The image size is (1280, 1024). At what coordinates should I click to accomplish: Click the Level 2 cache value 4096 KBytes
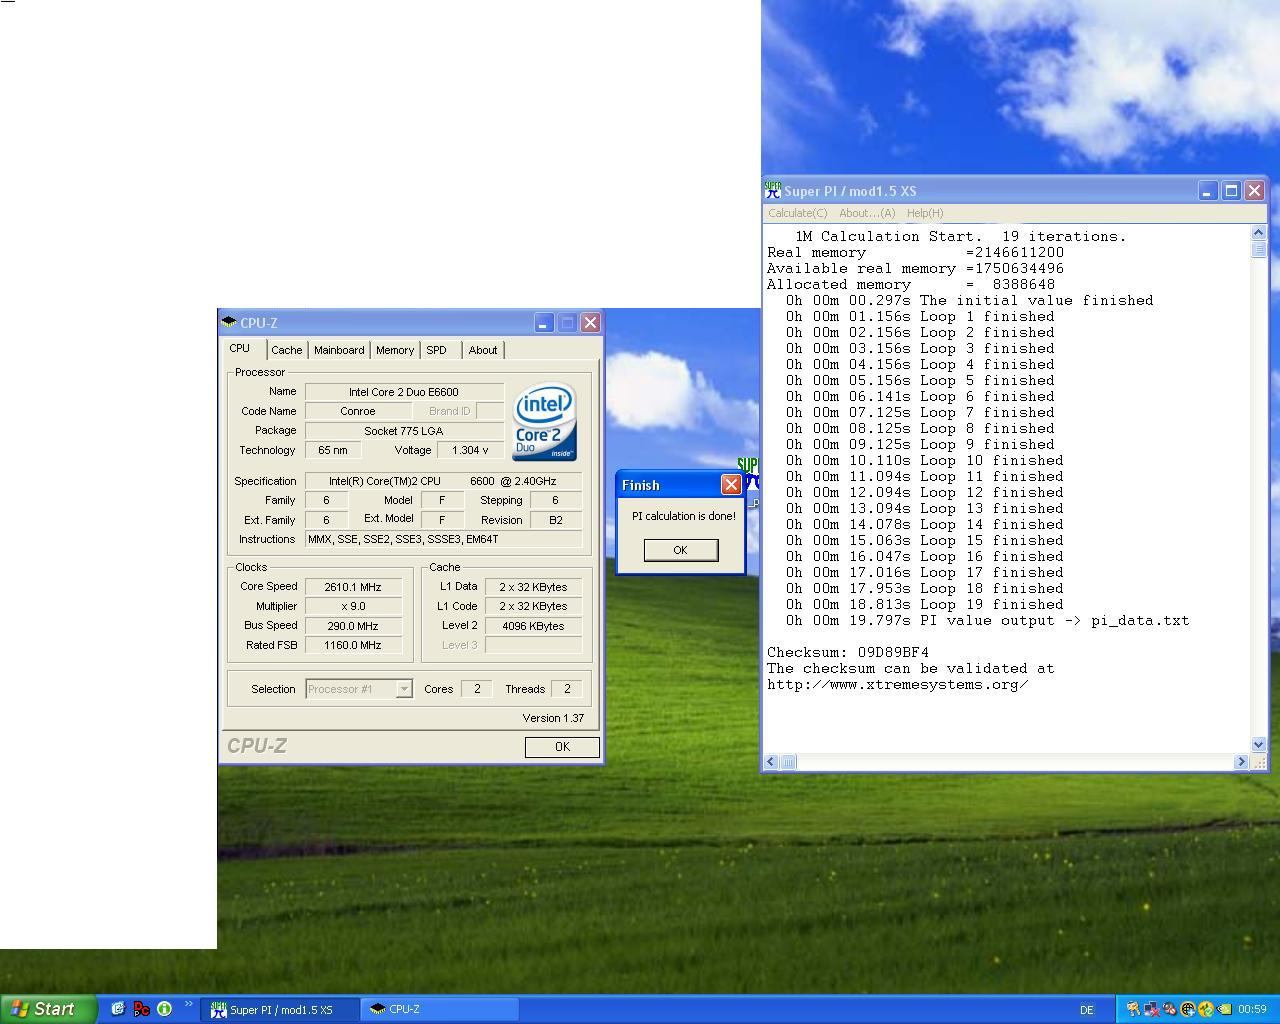pos(533,626)
